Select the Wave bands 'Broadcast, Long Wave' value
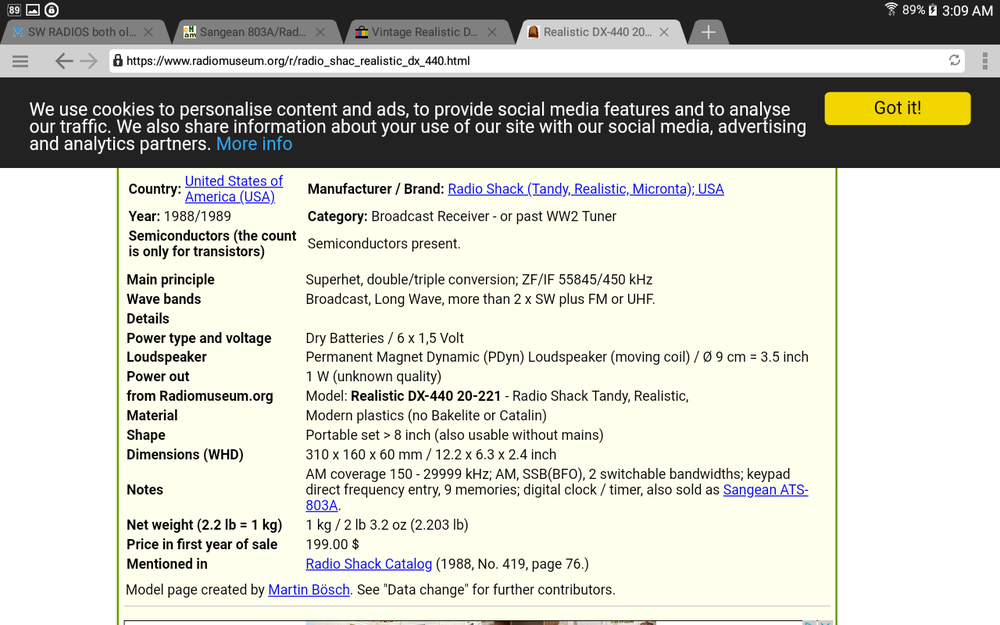 480,299
